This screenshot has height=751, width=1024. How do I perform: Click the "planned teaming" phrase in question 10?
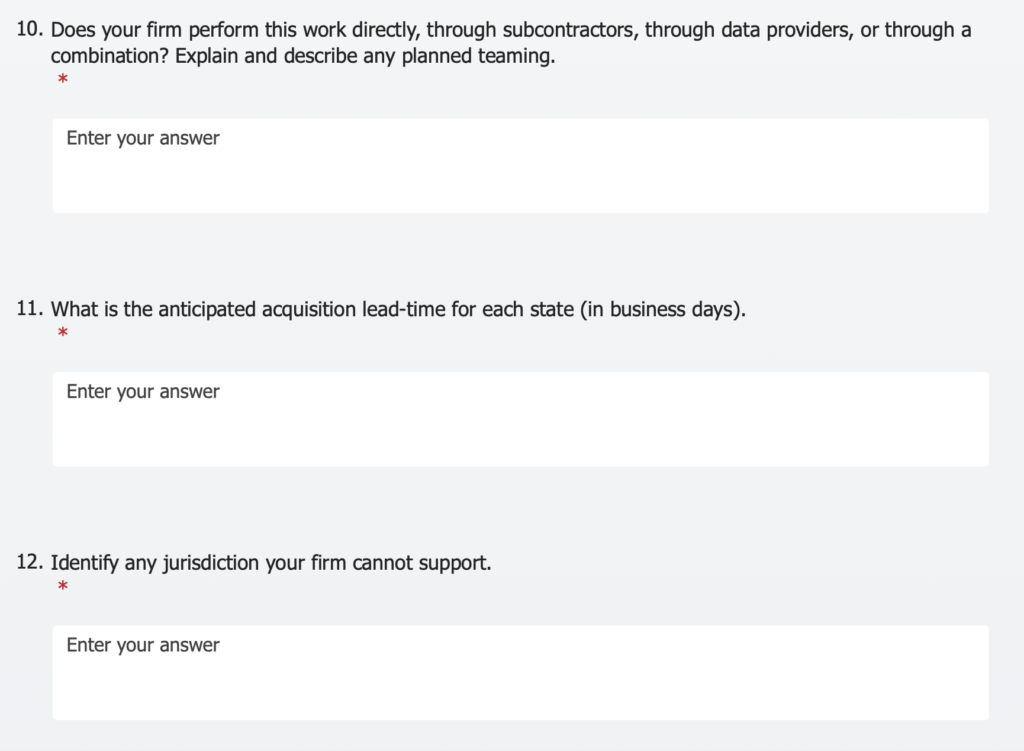[478, 56]
